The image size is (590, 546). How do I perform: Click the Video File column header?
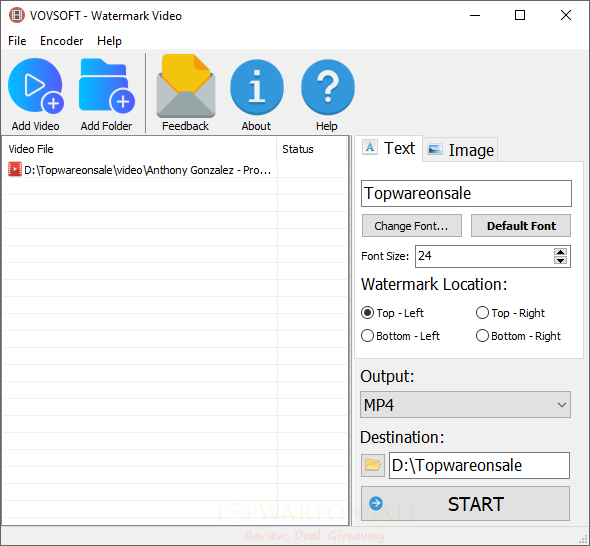point(139,149)
